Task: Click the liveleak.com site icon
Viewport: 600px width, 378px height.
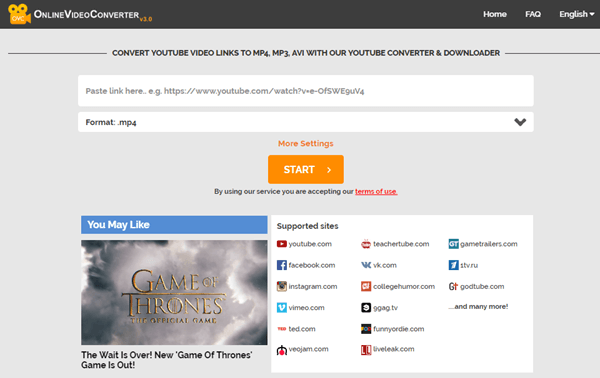Action: click(x=366, y=350)
